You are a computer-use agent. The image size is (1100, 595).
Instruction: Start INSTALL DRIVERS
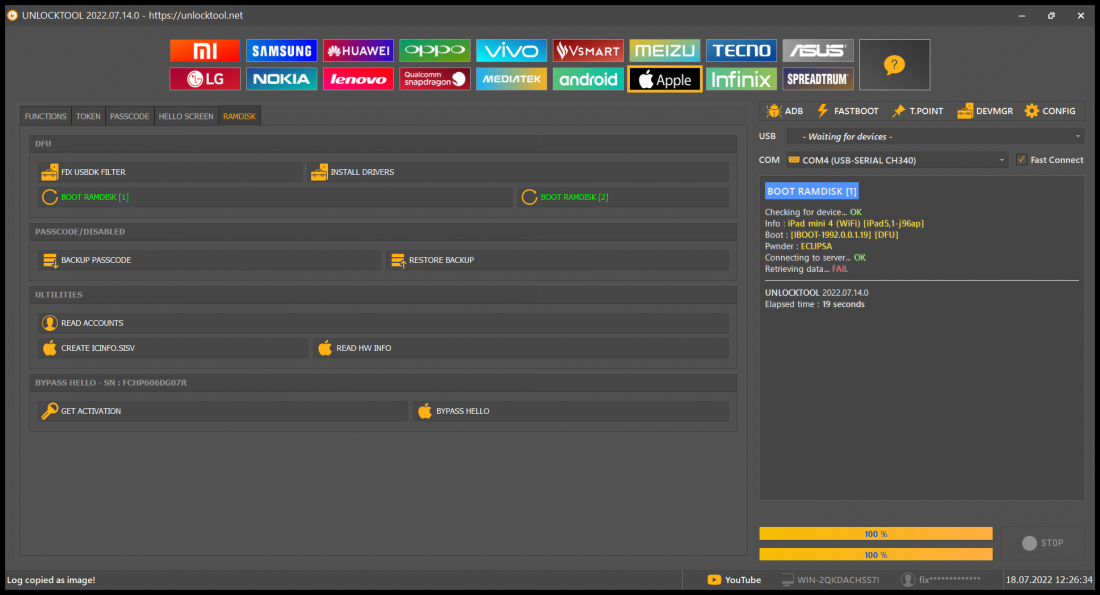(x=518, y=172)
